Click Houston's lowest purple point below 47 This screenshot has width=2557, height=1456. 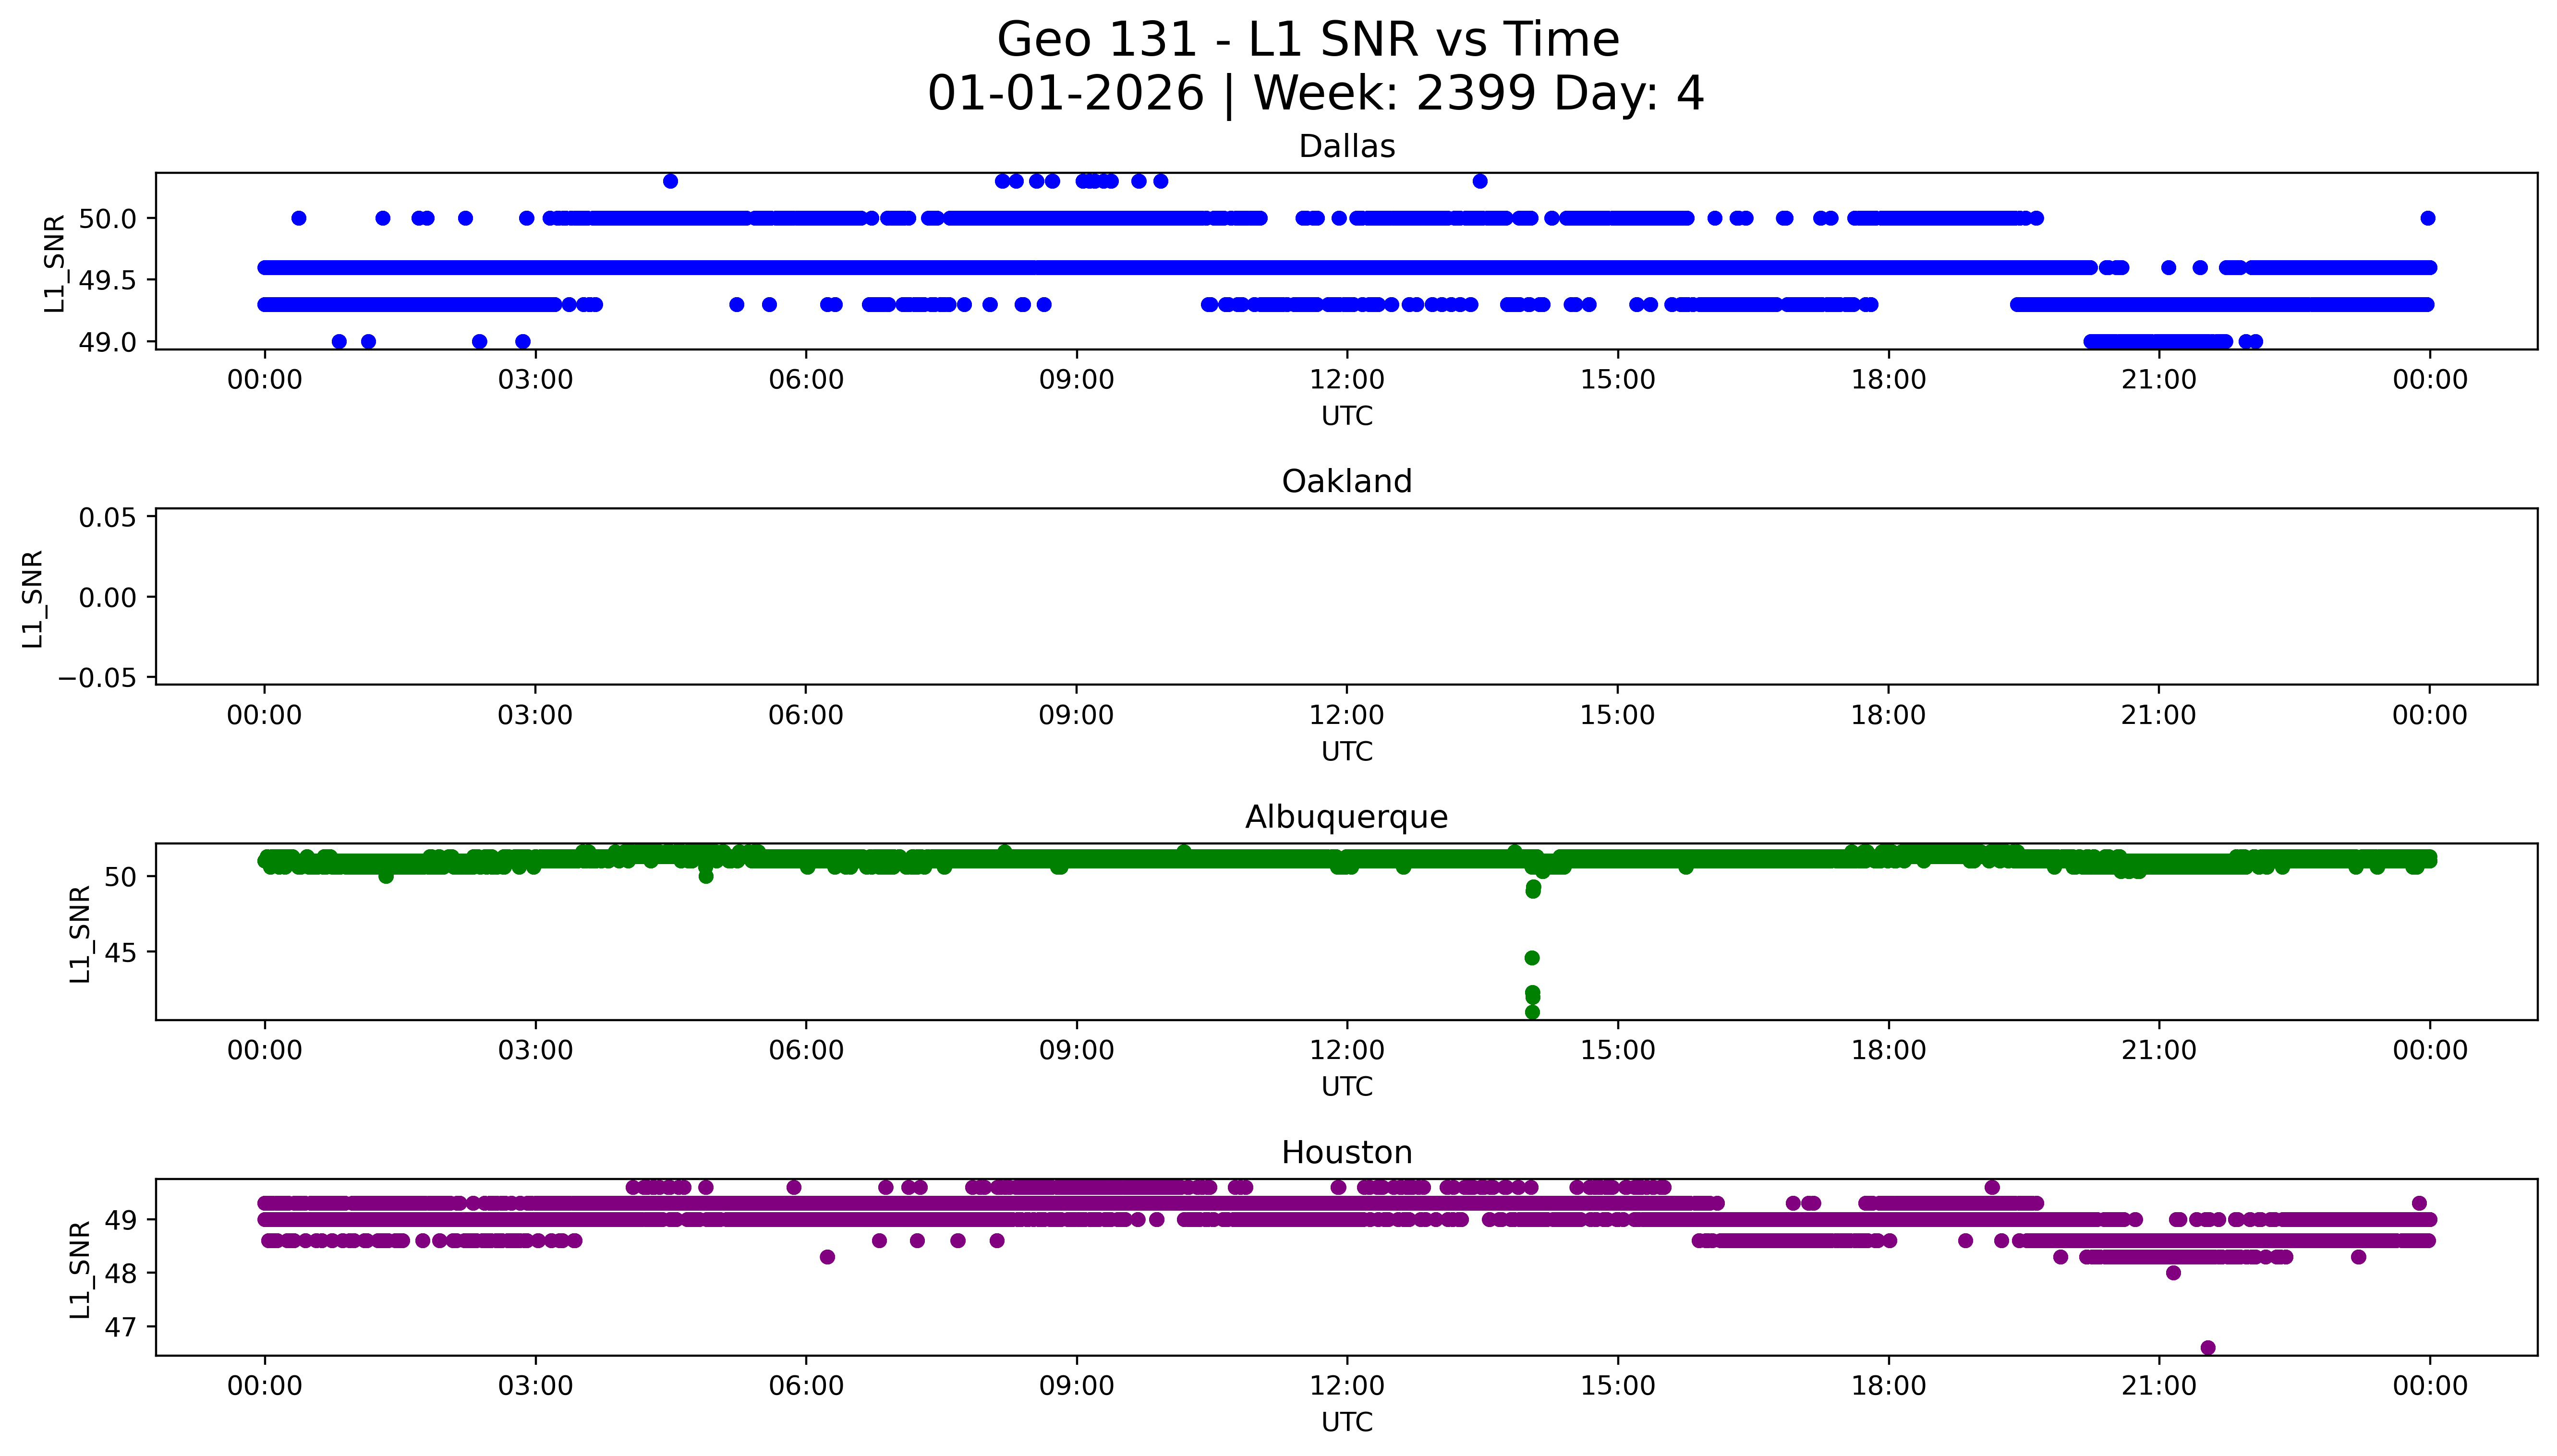2208,1347
